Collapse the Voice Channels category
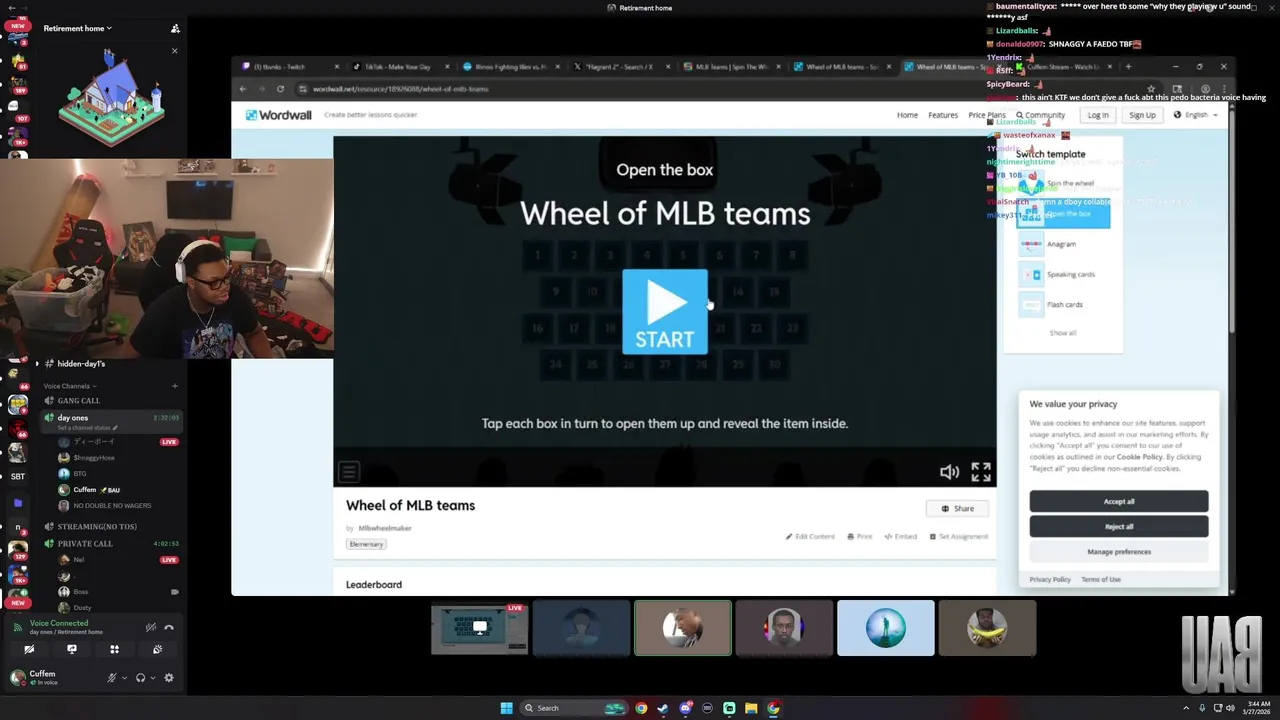 pos(70,386)
